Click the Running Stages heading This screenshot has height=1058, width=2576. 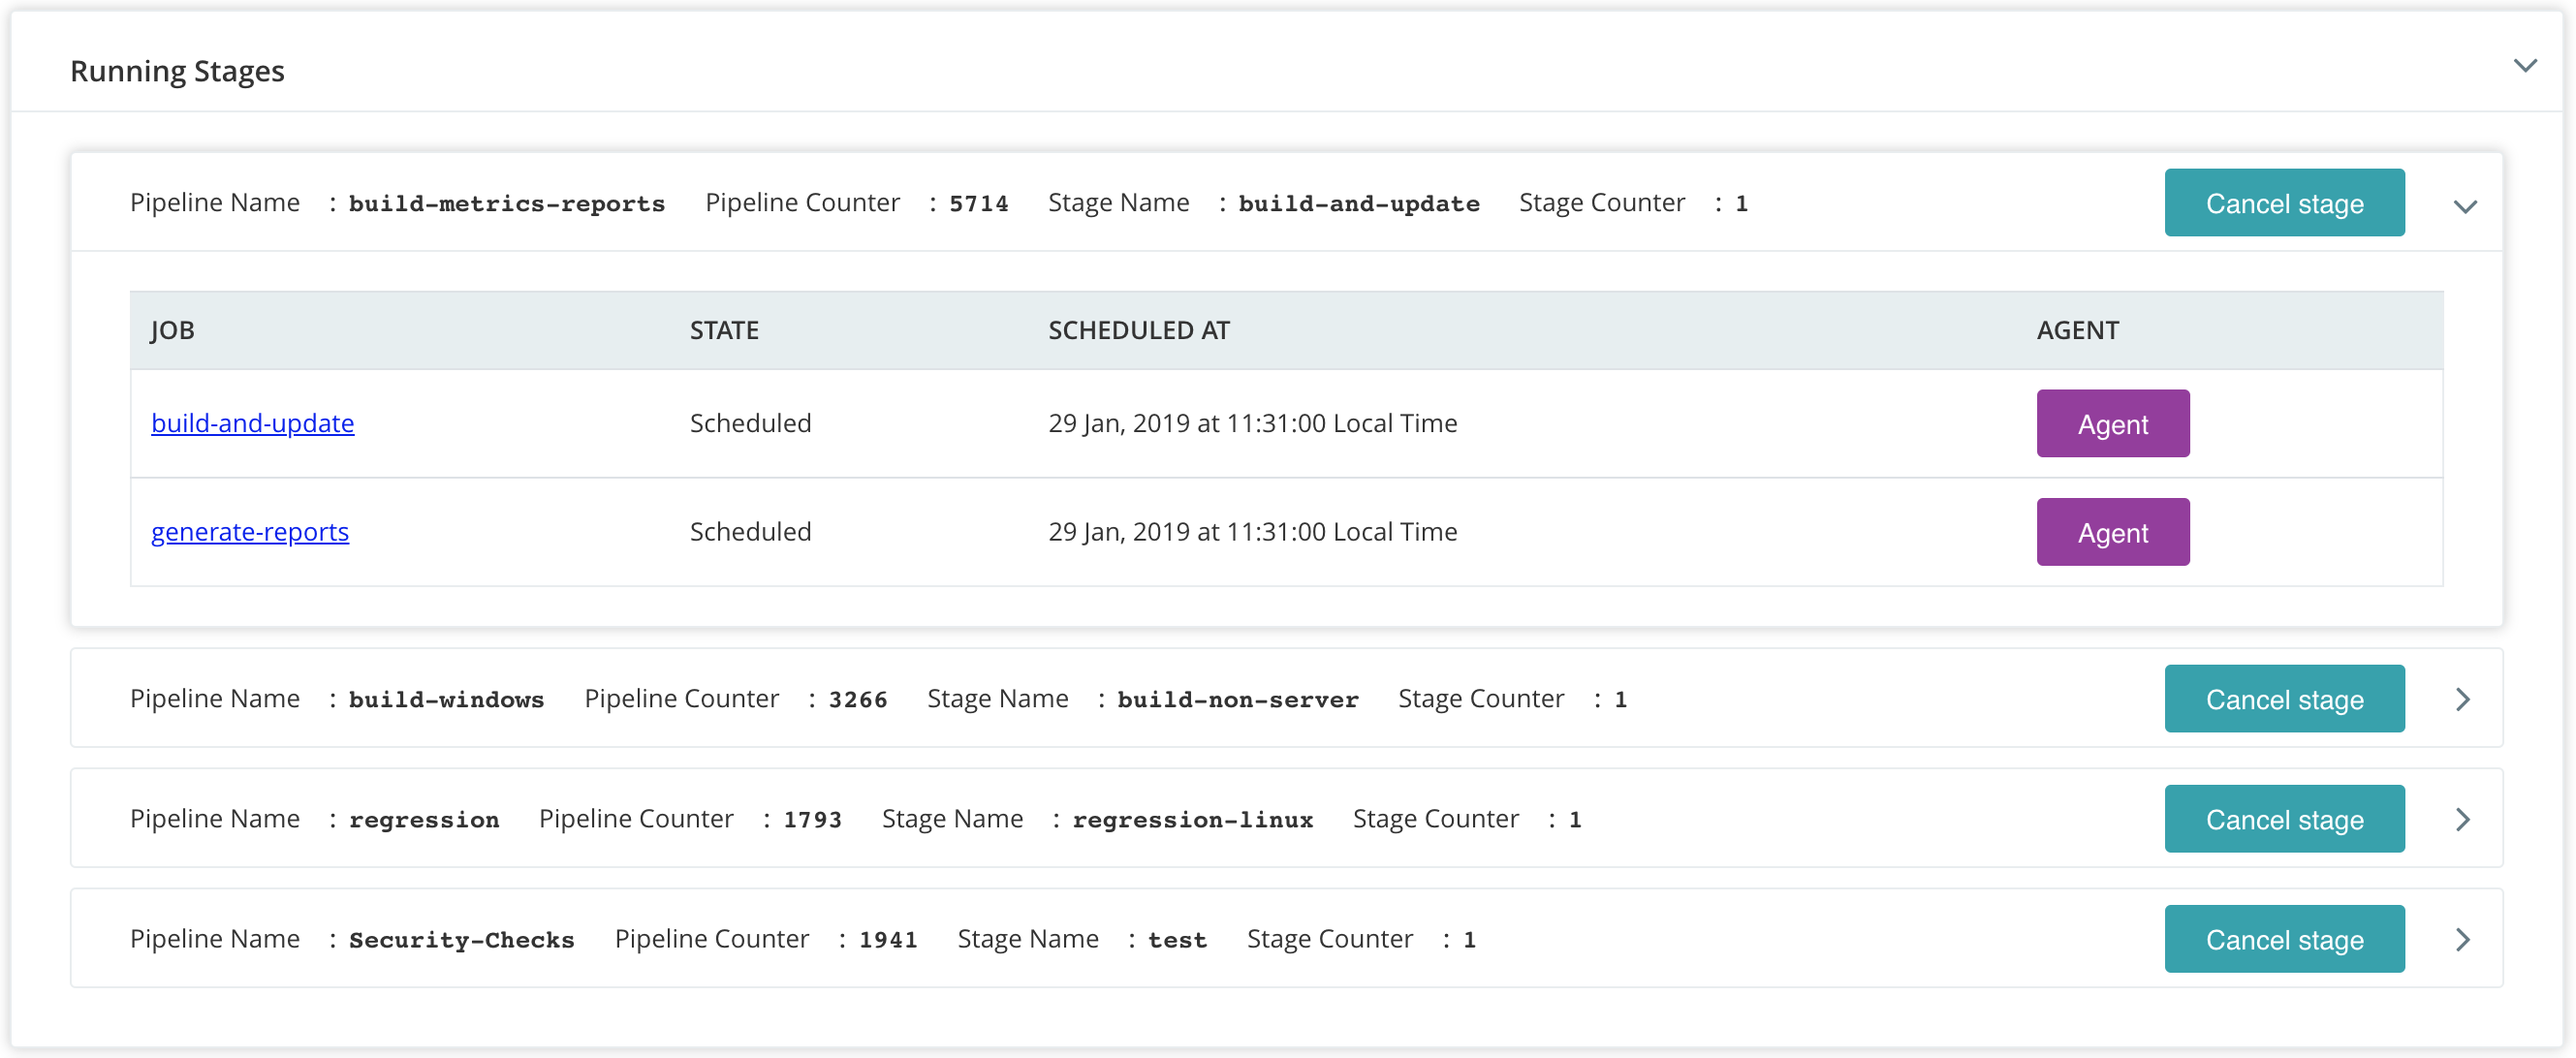(x=177, y=71)
